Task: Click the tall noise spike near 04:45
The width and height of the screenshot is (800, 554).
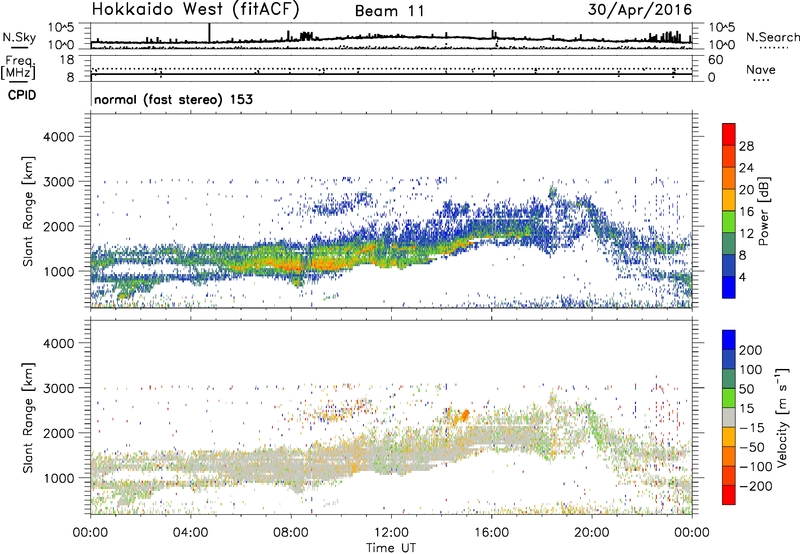Action: (x=209, y=33)
